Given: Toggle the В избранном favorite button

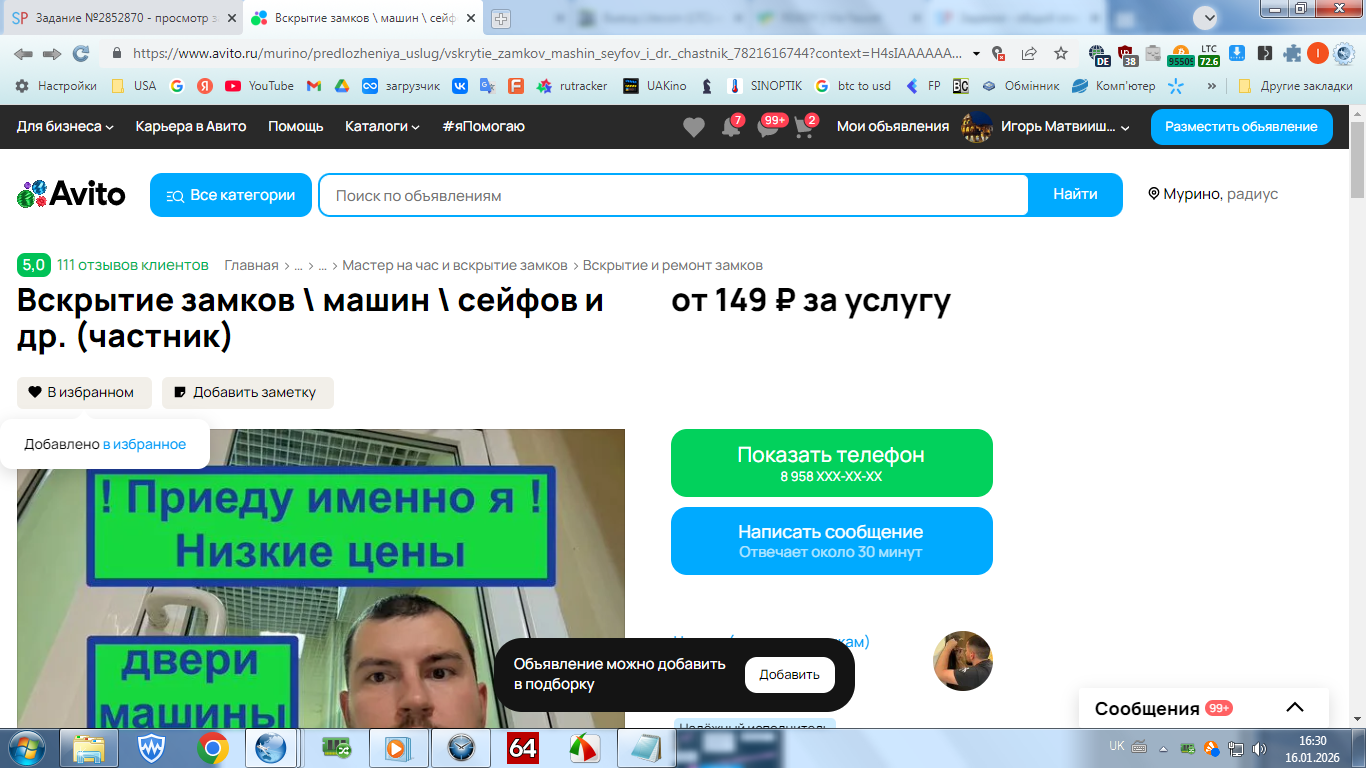Looking at the screenshot, I should click(84, 392).
